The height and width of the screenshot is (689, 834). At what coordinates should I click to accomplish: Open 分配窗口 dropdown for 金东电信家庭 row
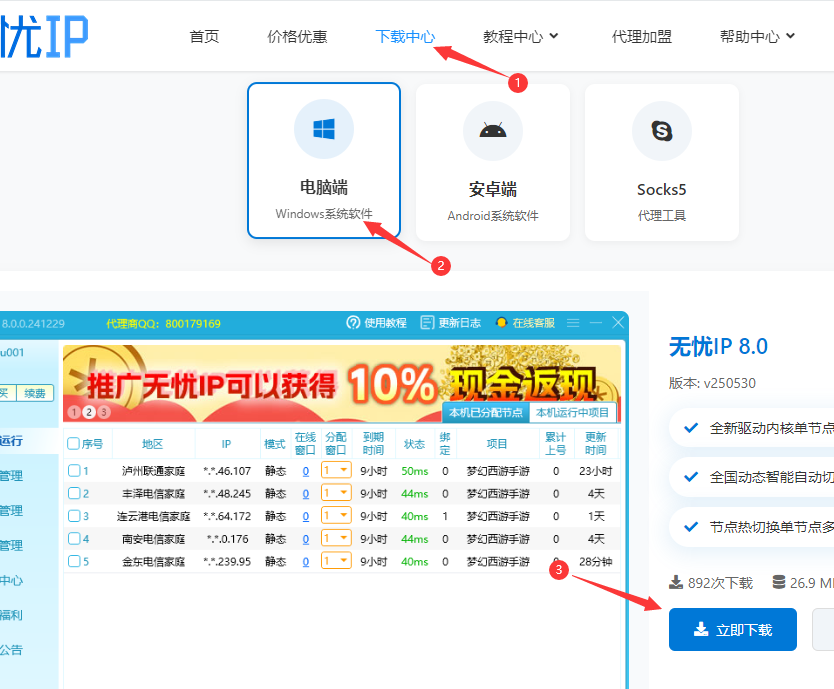[x=336, y=561]
